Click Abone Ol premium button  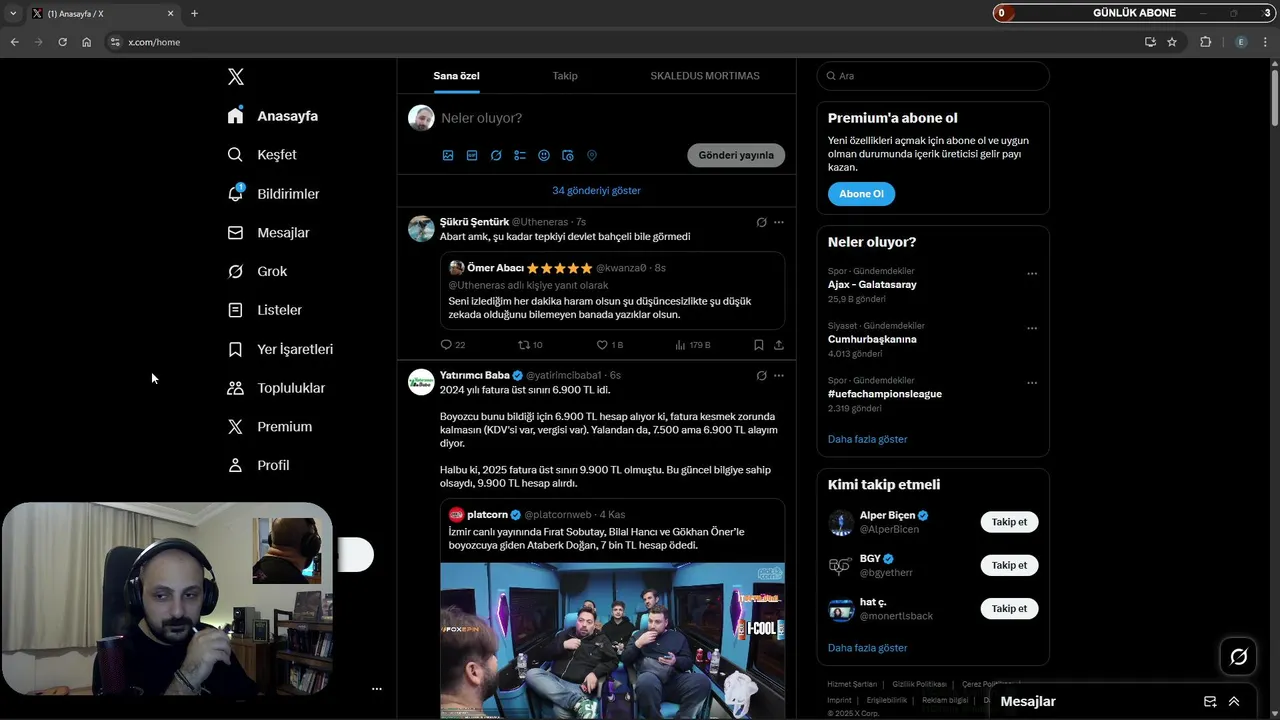861,194
